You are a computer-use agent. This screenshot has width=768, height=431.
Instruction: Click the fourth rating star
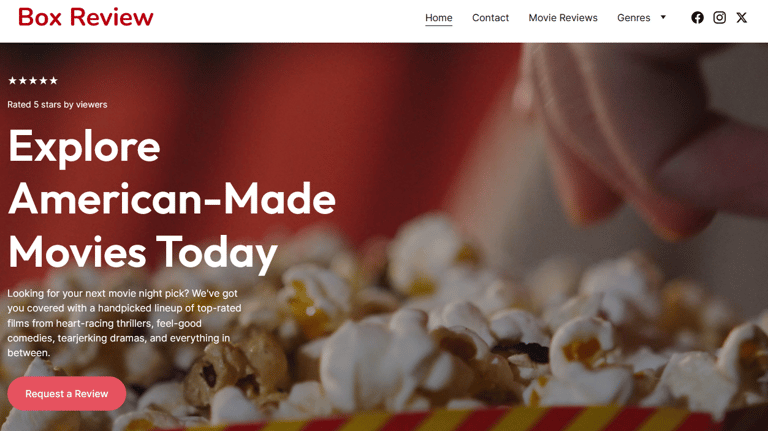(x=43, y=80)
